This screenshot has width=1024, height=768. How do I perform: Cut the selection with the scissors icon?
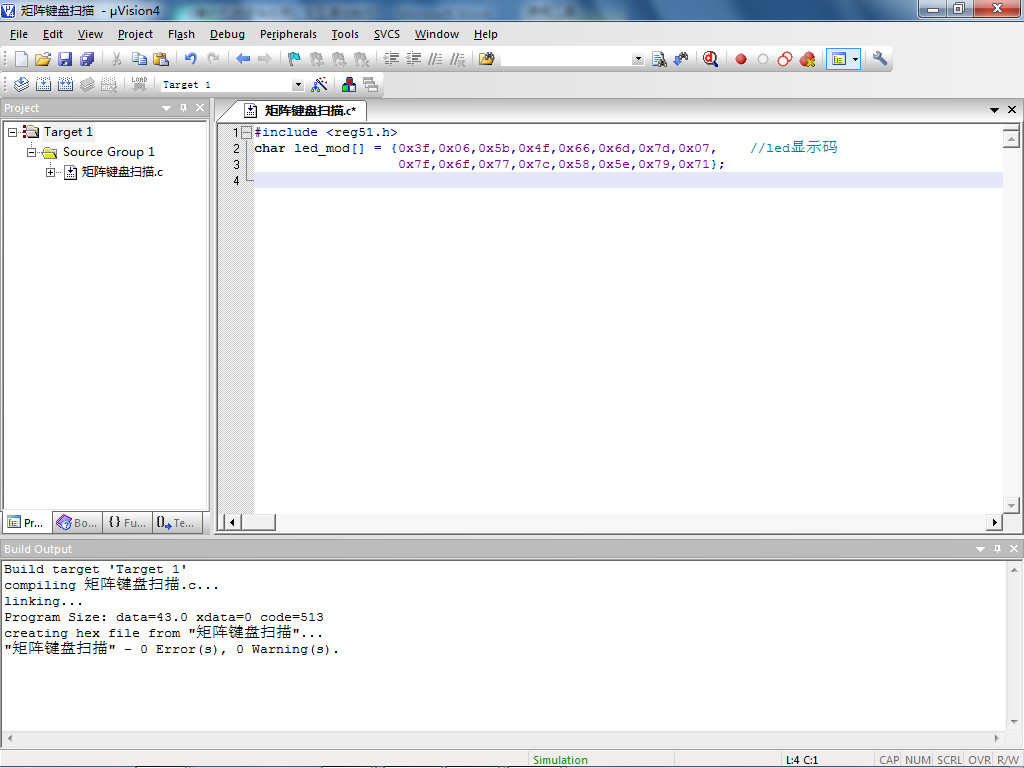[x=117, y=59]
